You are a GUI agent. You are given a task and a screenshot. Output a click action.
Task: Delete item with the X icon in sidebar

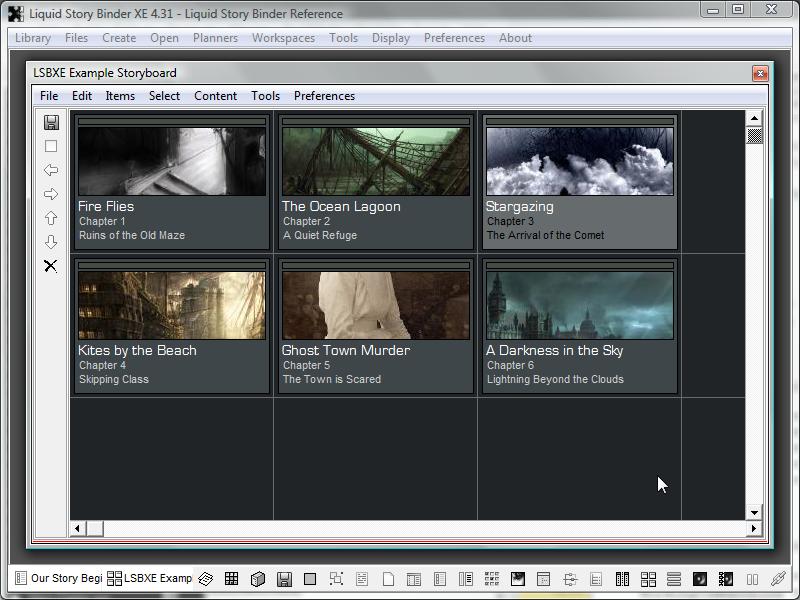[51, 266]
